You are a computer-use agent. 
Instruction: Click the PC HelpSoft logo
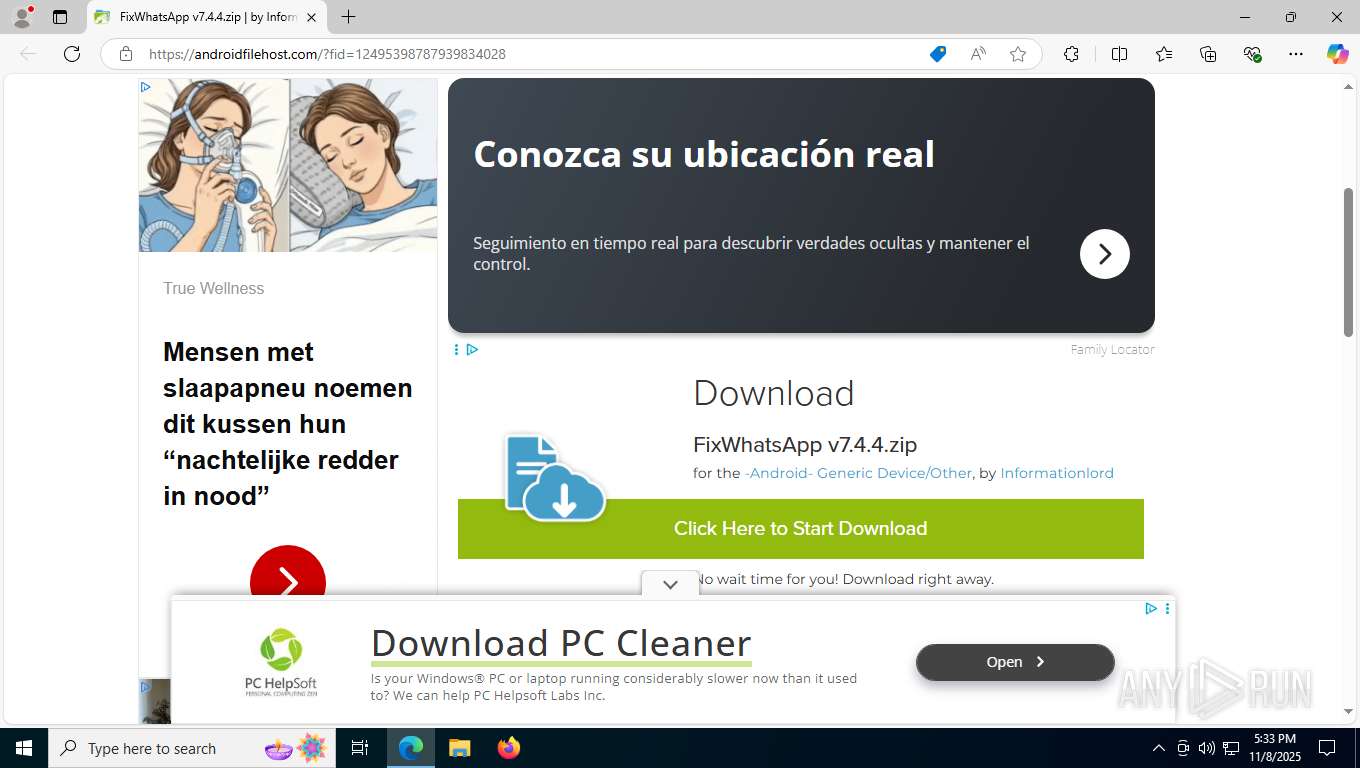[x=281, y=662]
